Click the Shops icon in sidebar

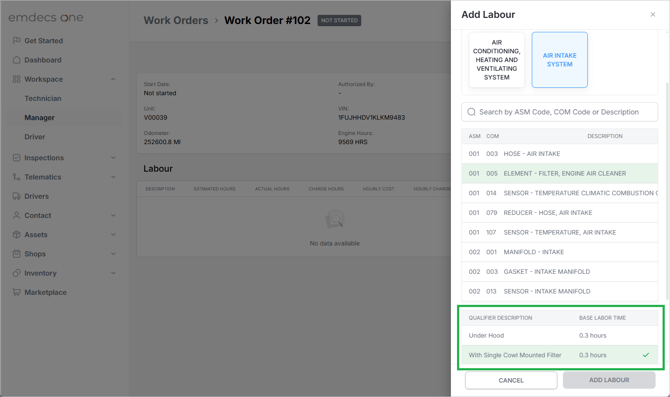tap(16, 254)
